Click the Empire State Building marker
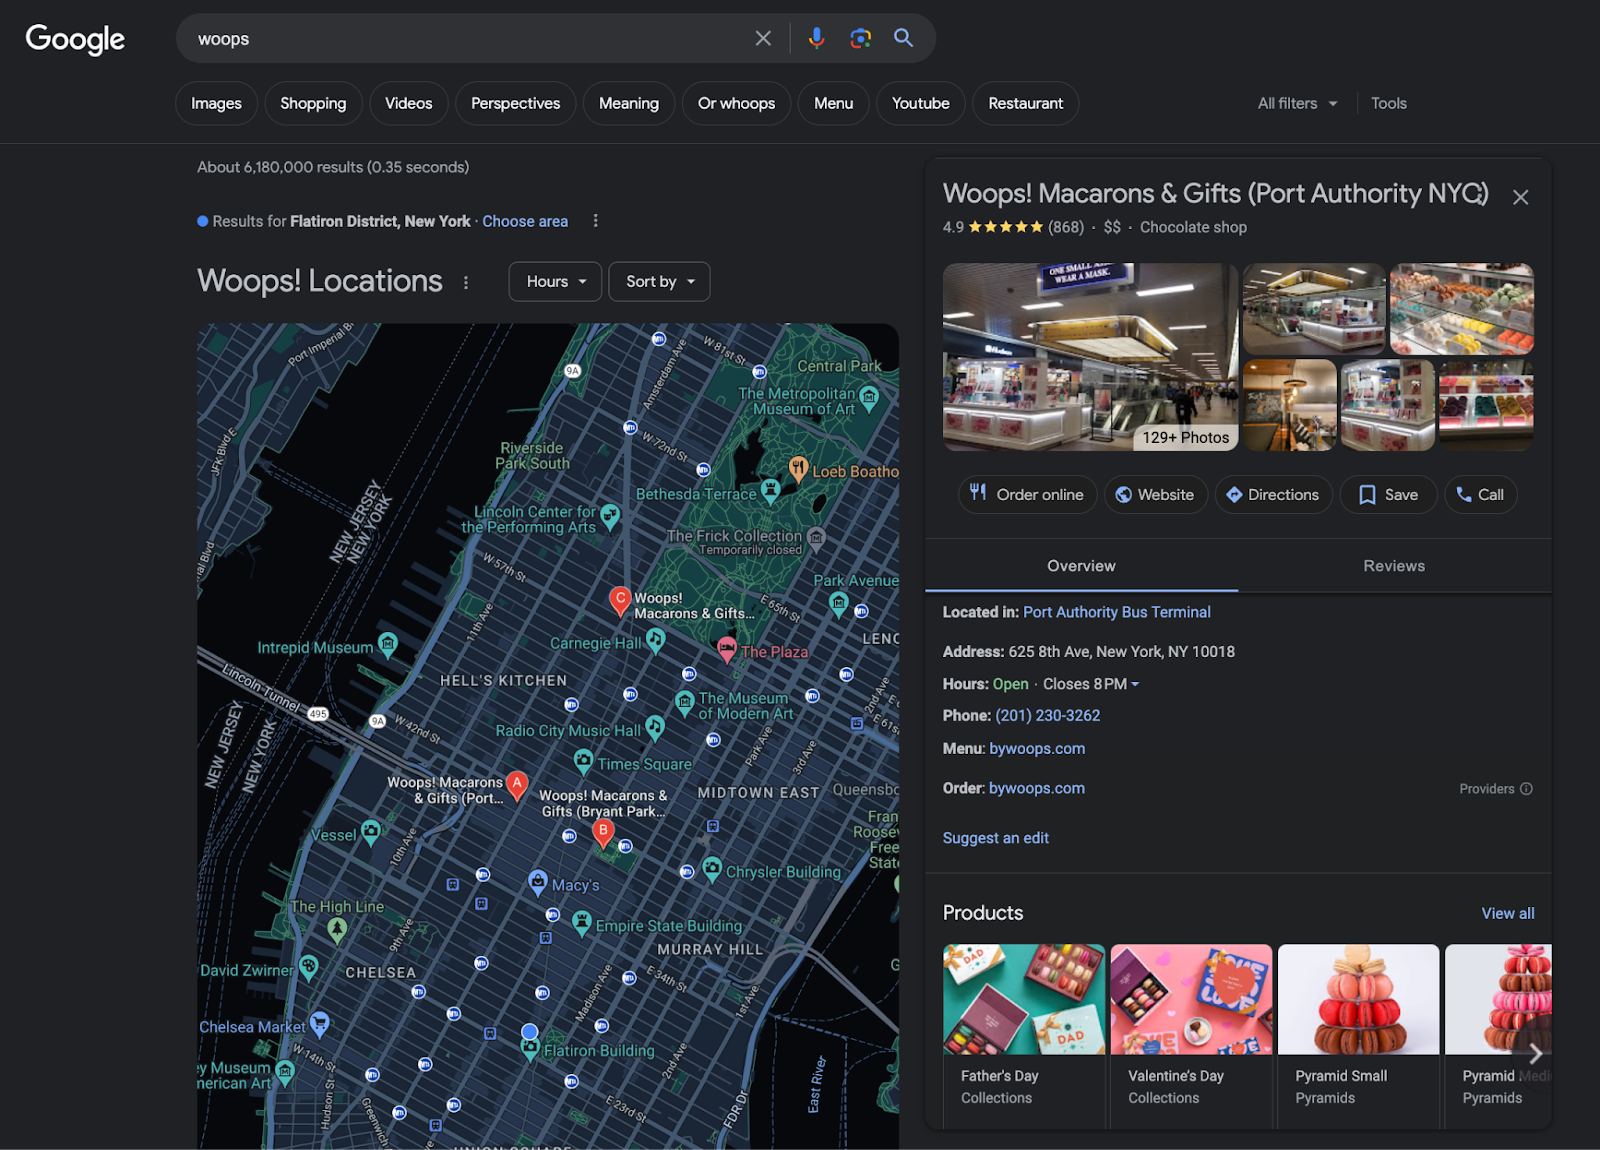The height and width of the screenshot is (1150, 1600). tap(582, 922)
